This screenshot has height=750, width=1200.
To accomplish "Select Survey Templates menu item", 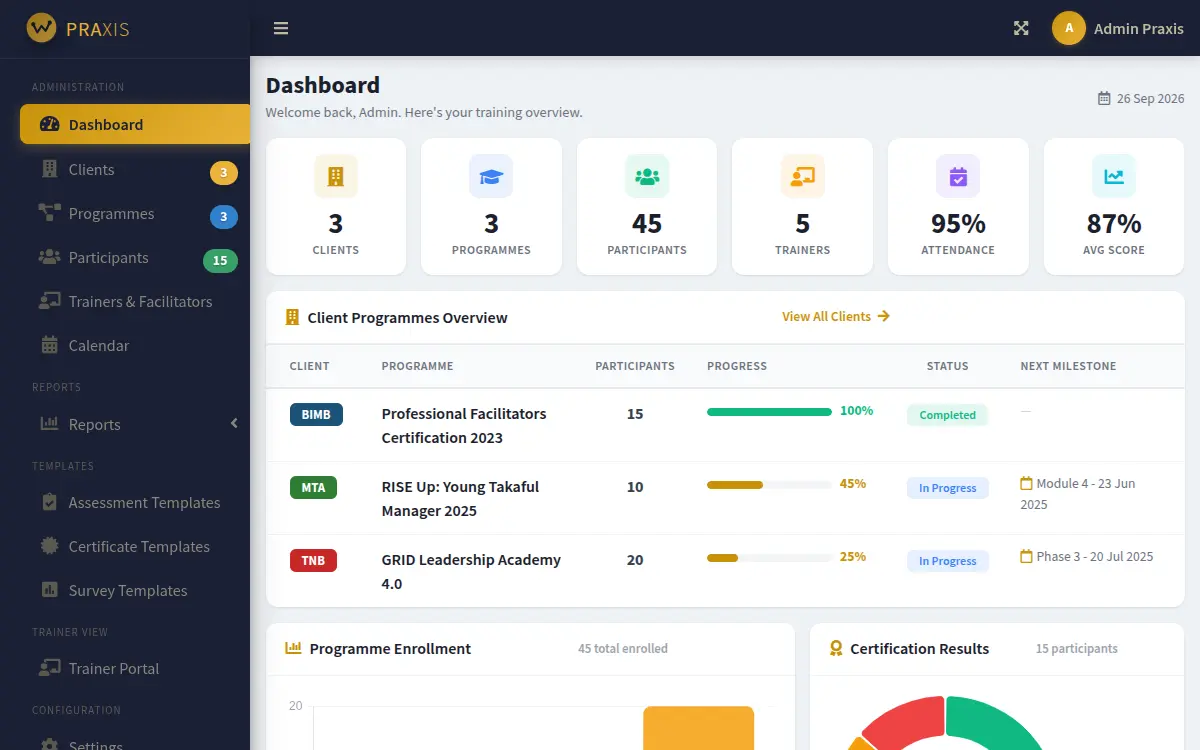I will coord(135,590).
